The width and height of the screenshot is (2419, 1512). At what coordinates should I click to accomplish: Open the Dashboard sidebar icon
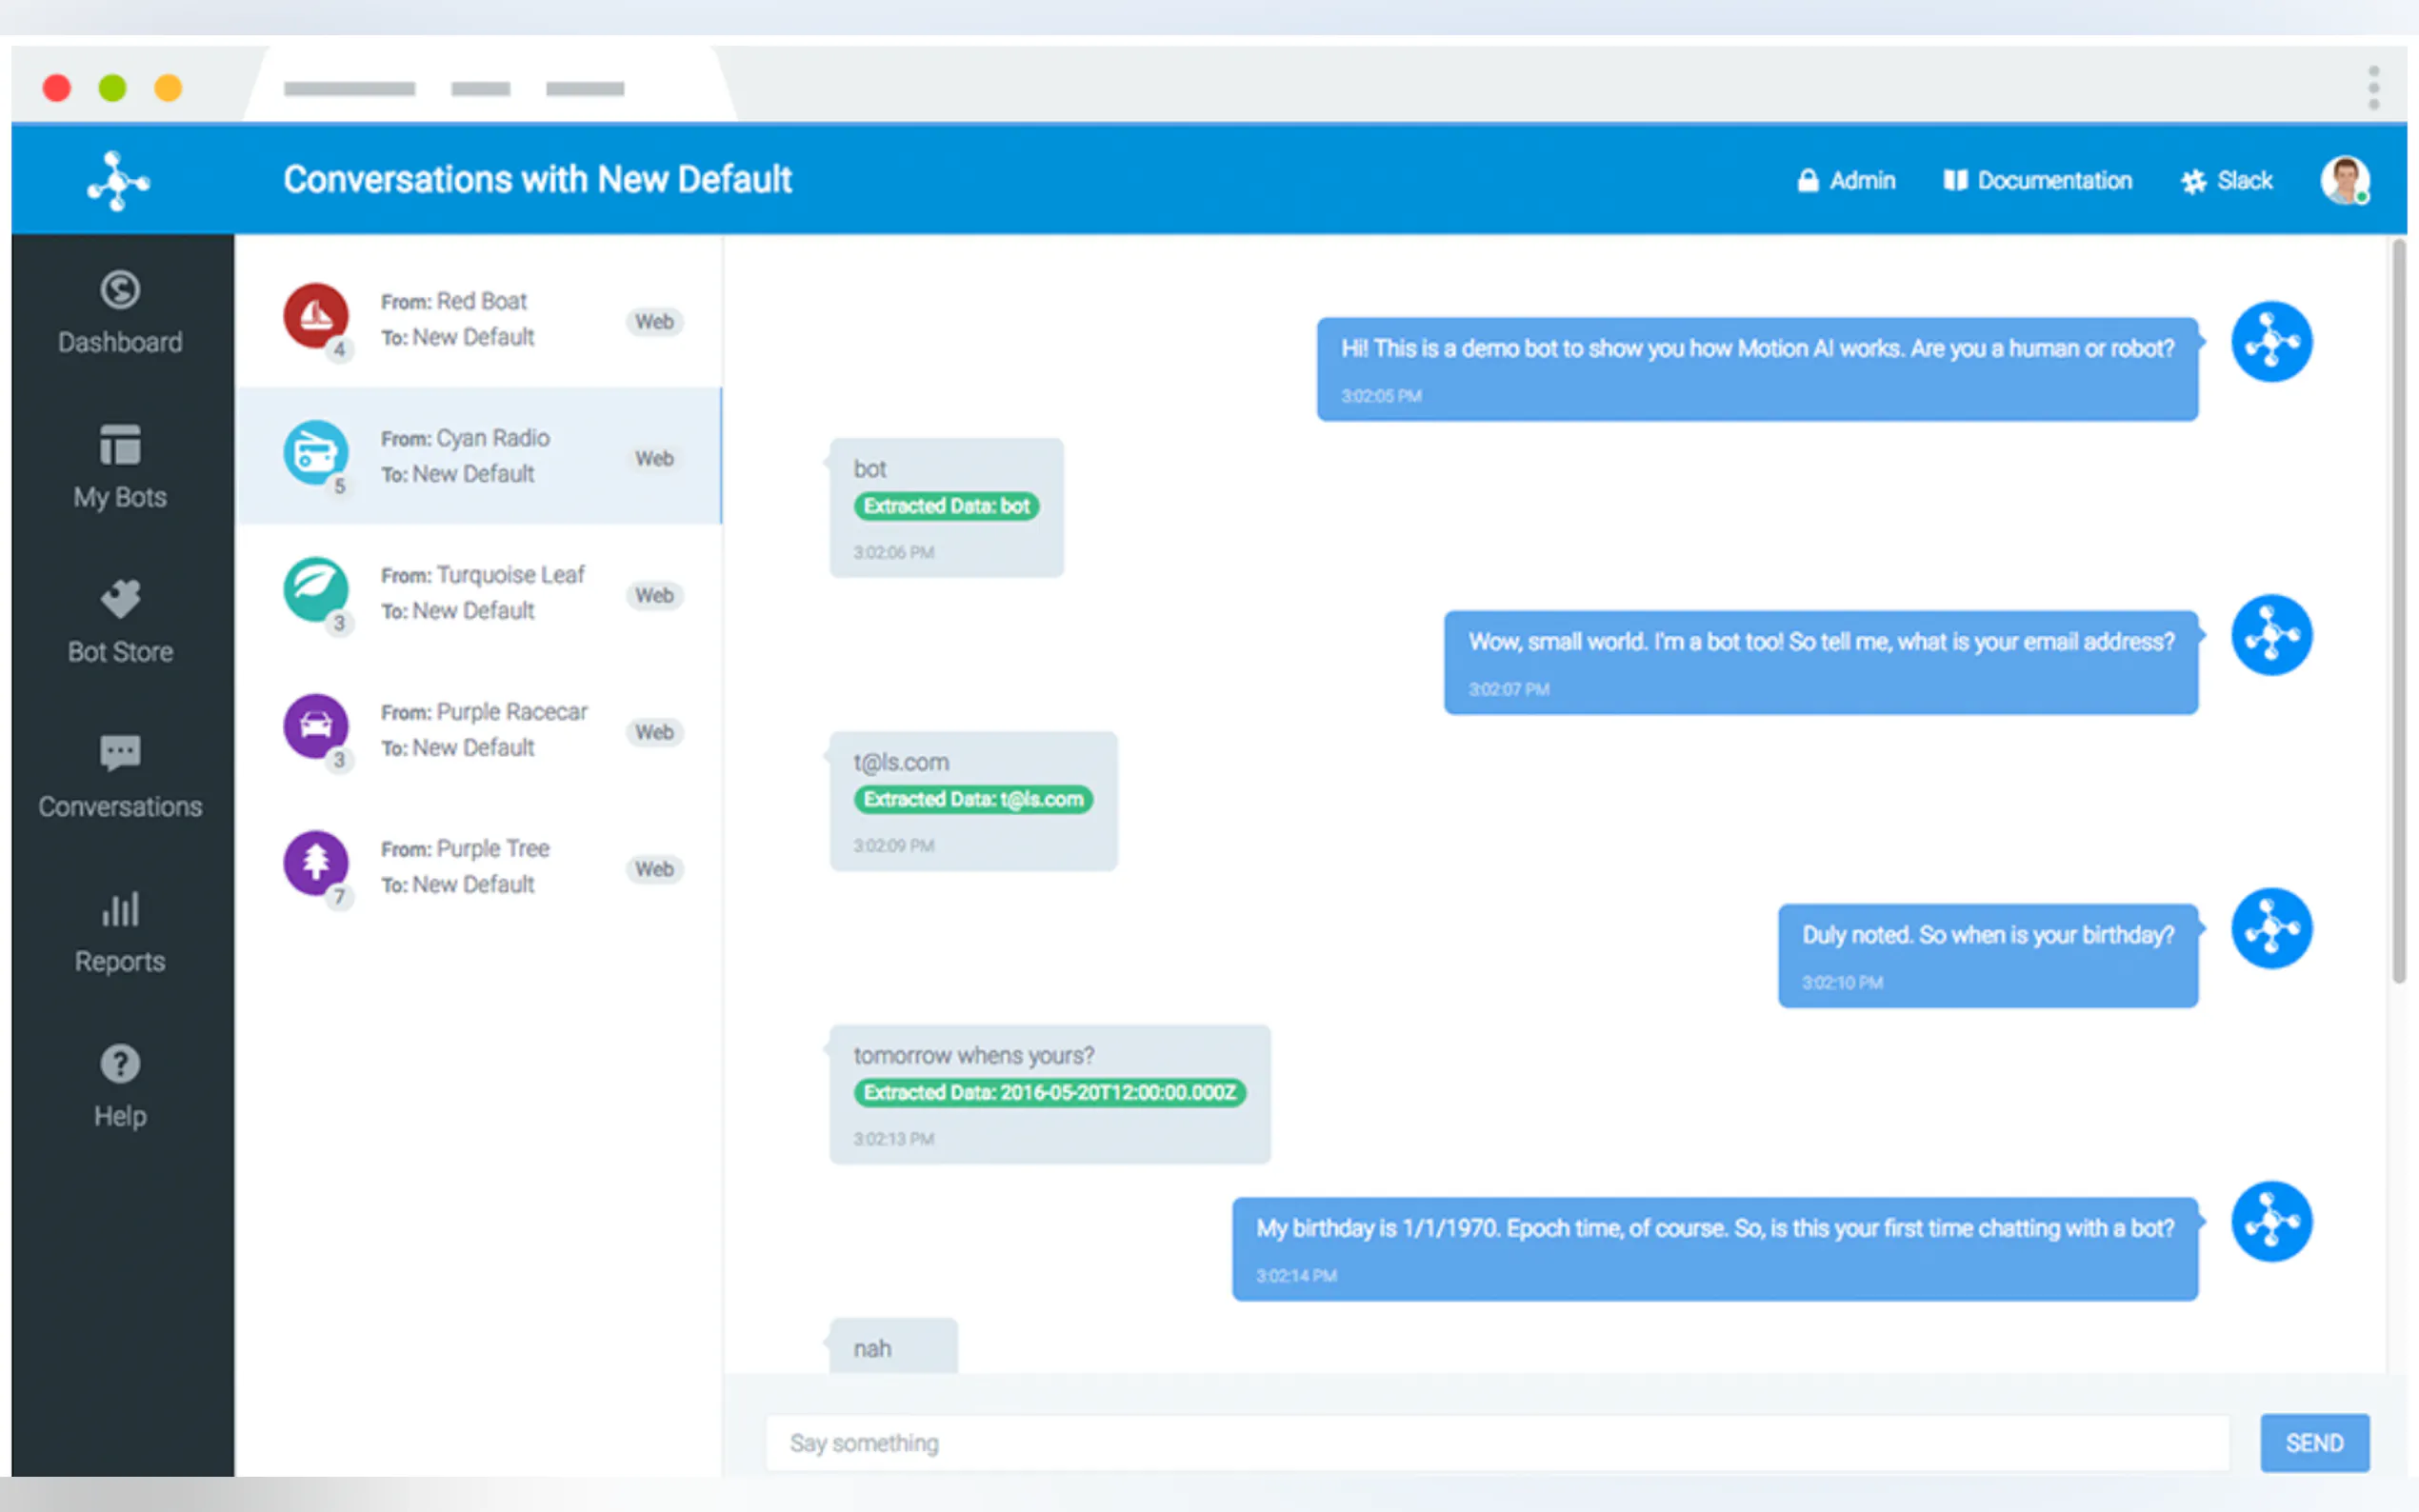coord(120,291)
